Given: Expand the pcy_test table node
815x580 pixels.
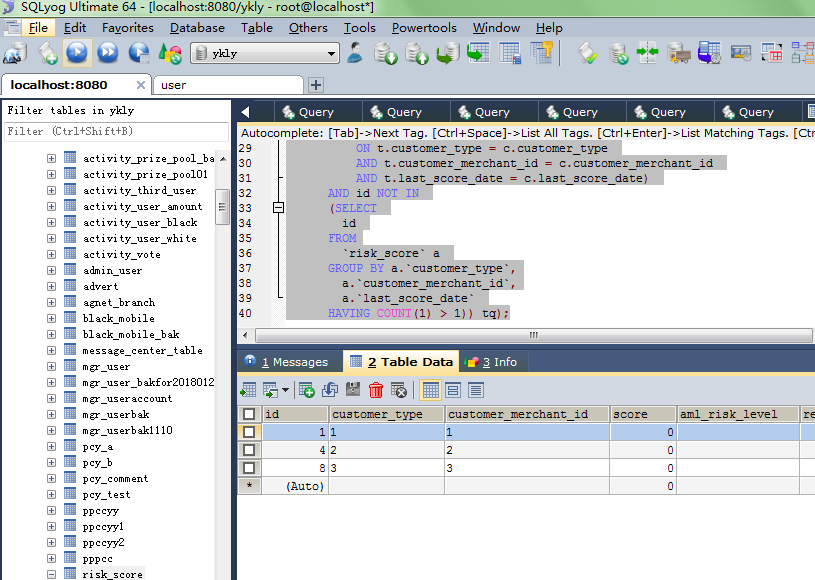Looking at the screenshot, I should coord(51,494).
